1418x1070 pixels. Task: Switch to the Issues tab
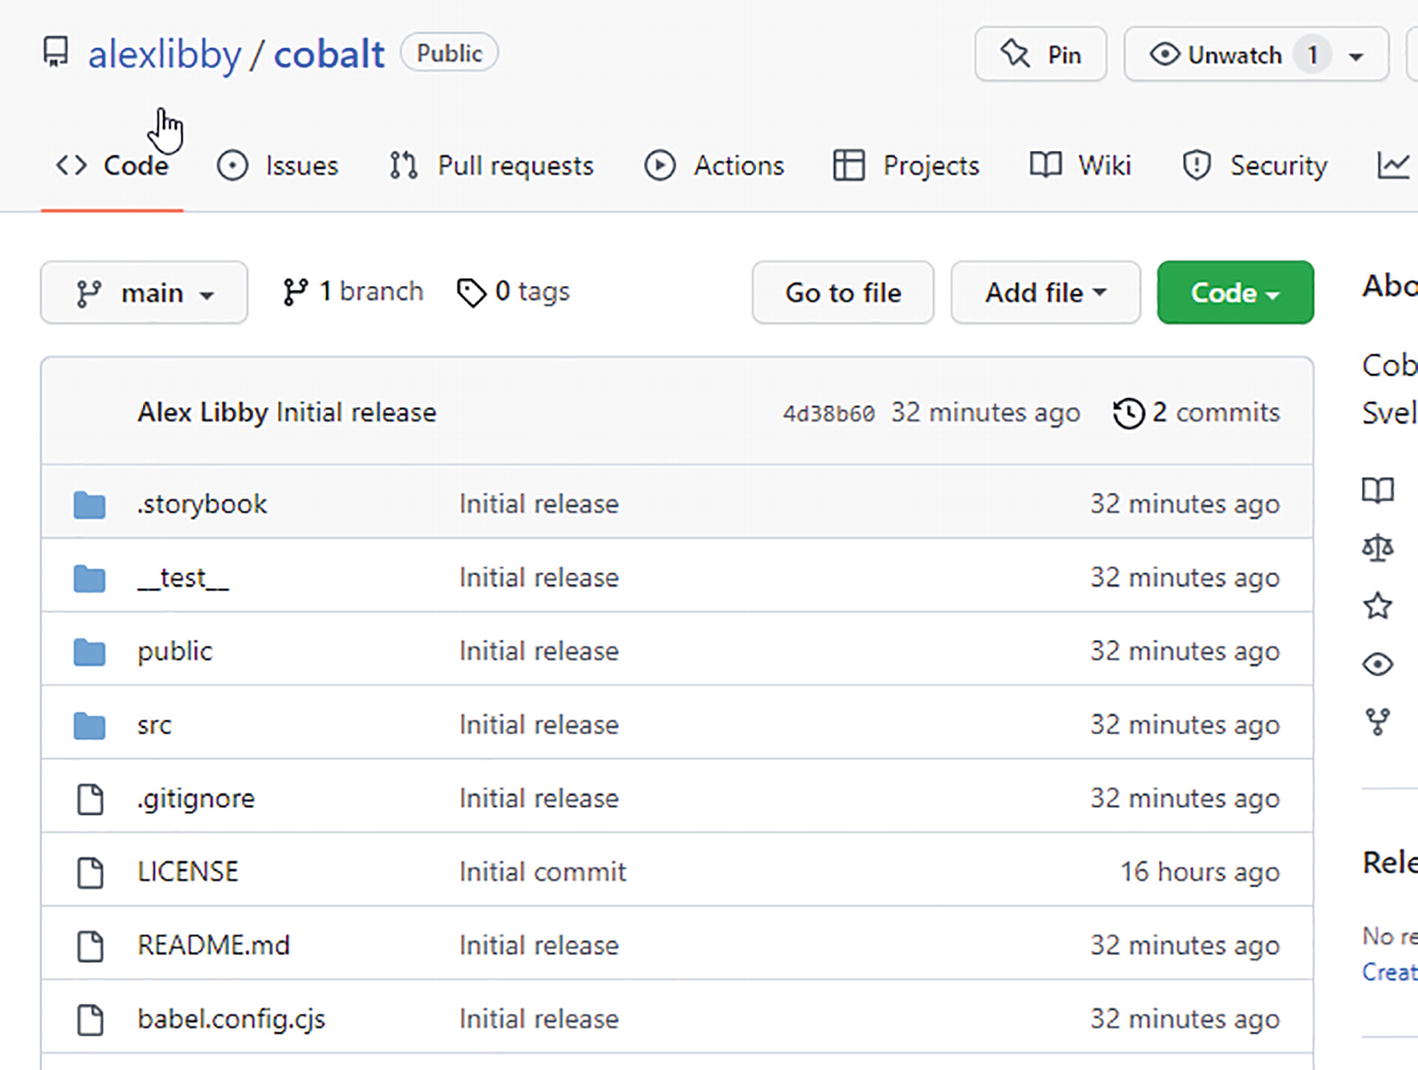point(278,166)
